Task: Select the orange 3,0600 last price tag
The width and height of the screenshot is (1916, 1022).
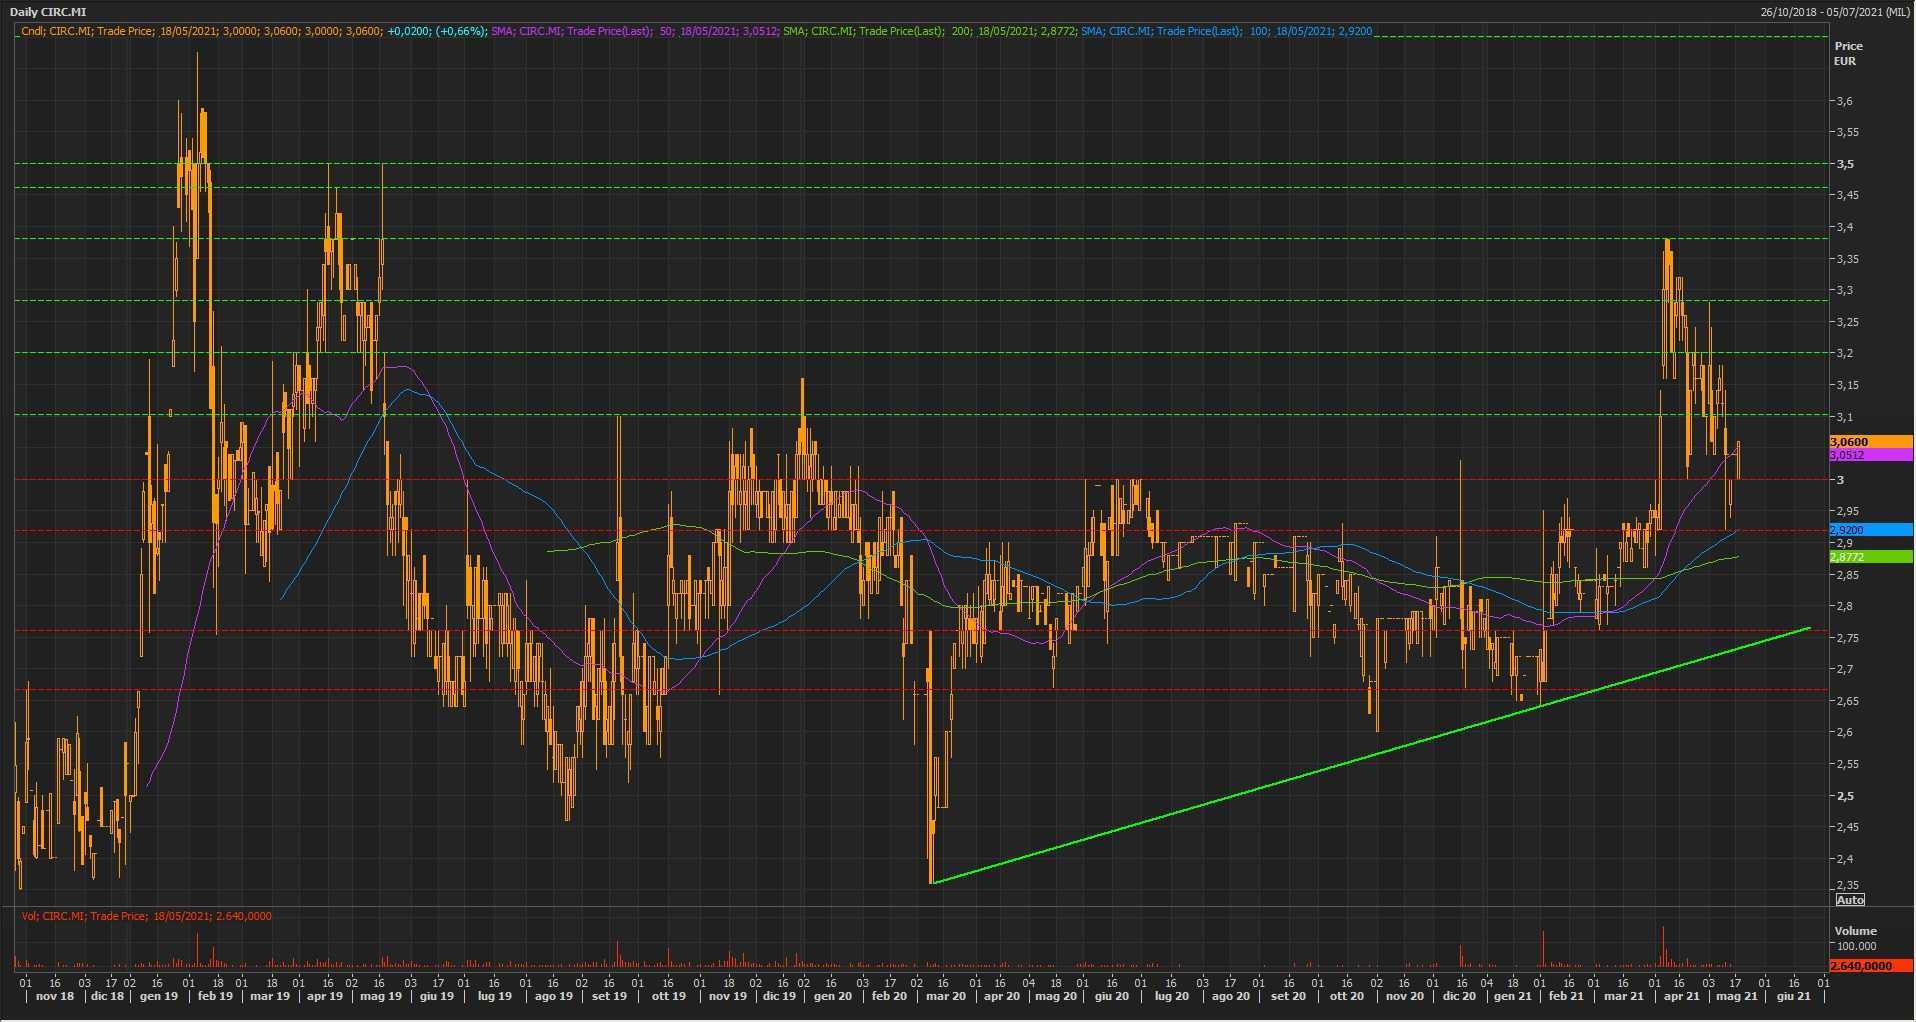Action: [1869, 442]
